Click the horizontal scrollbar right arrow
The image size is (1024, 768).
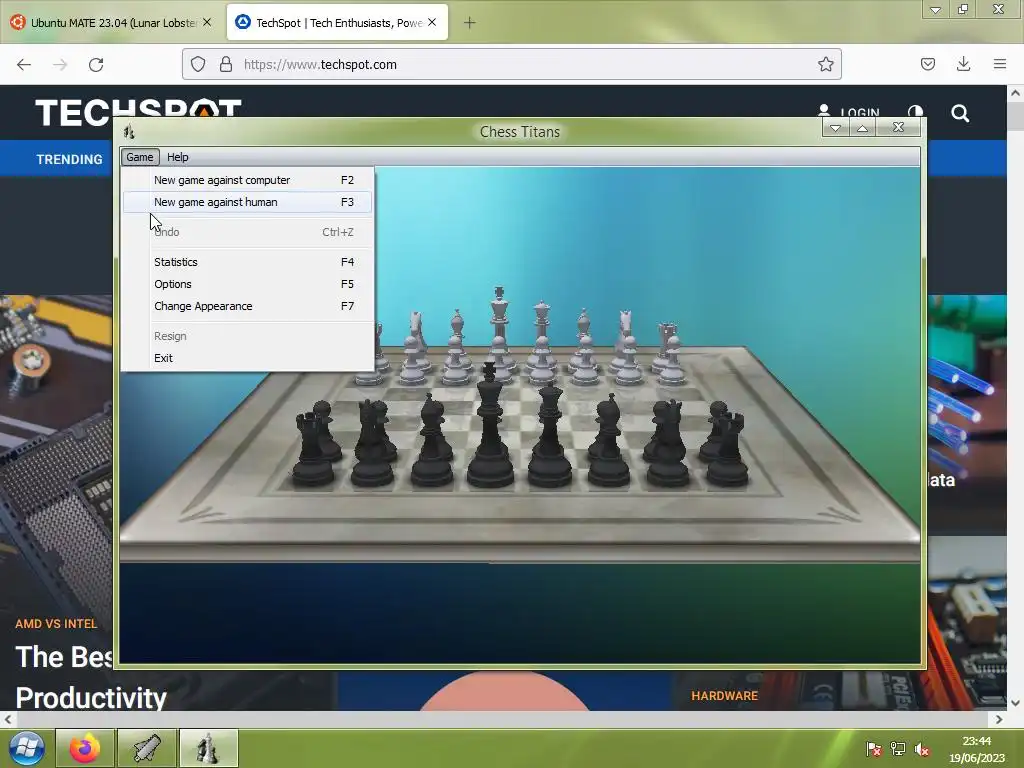point(999,720)
